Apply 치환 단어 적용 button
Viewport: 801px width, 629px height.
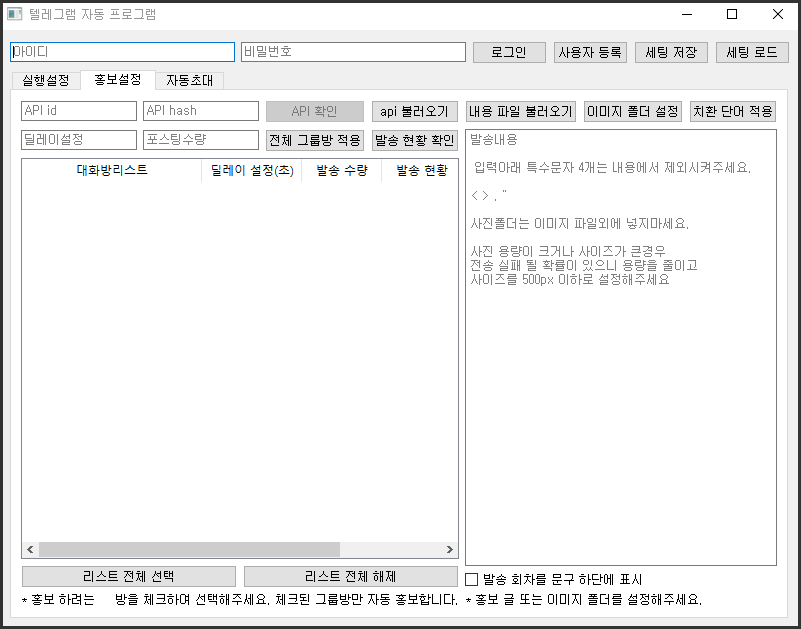733,111
